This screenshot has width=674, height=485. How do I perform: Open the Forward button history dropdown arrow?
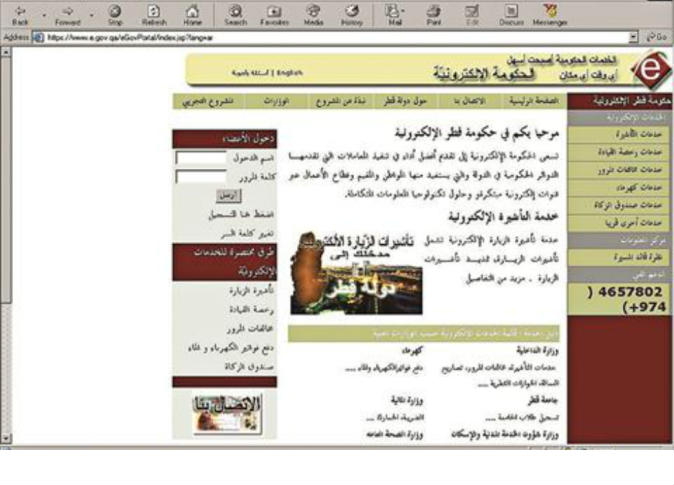click(x=92, y=15)
